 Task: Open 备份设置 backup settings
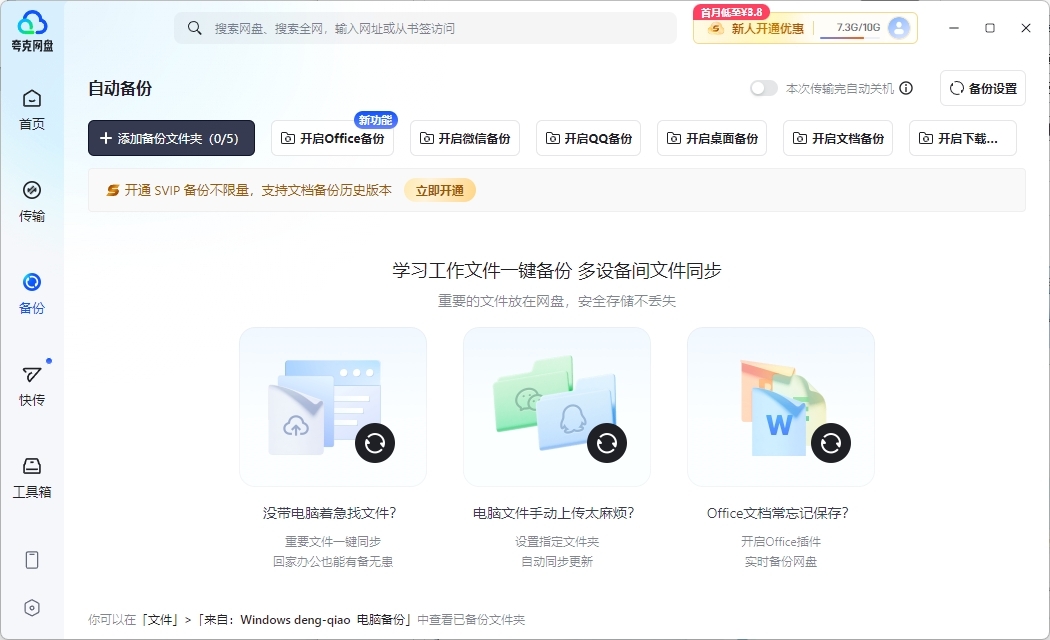click(983, 88)
